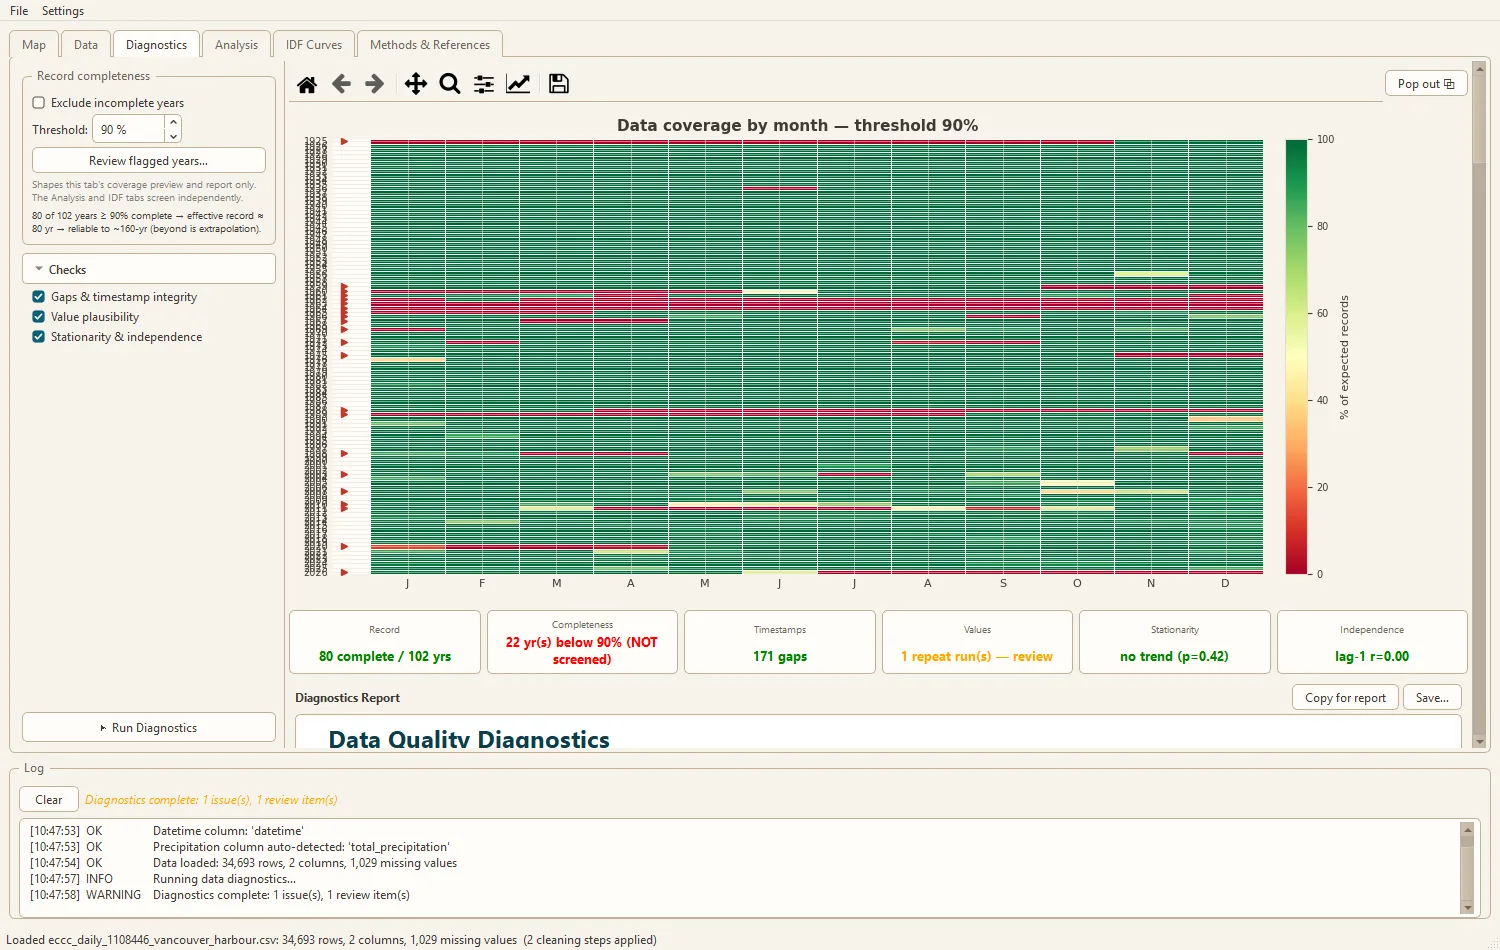This screenshot has height=950, width=1500.
Task: Click the Threshold 90 % field
Action: (129, 129)
